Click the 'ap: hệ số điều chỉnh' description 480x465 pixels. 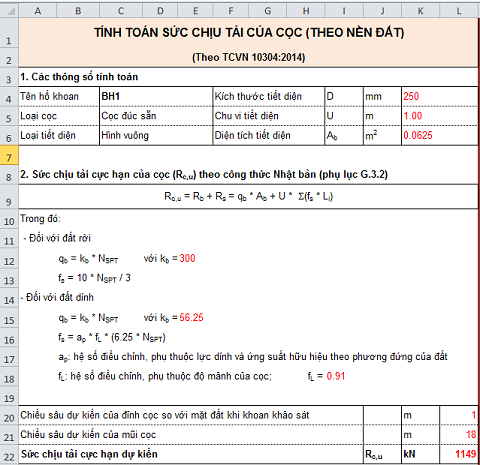[253, 357]
